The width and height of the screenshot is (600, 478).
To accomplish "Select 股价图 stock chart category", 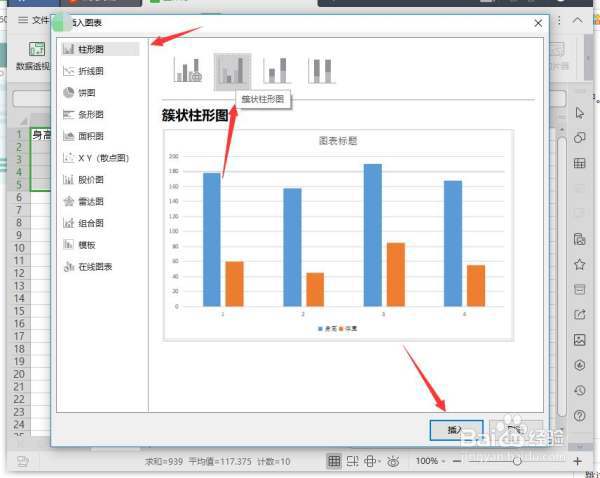I will click(84, 179).
